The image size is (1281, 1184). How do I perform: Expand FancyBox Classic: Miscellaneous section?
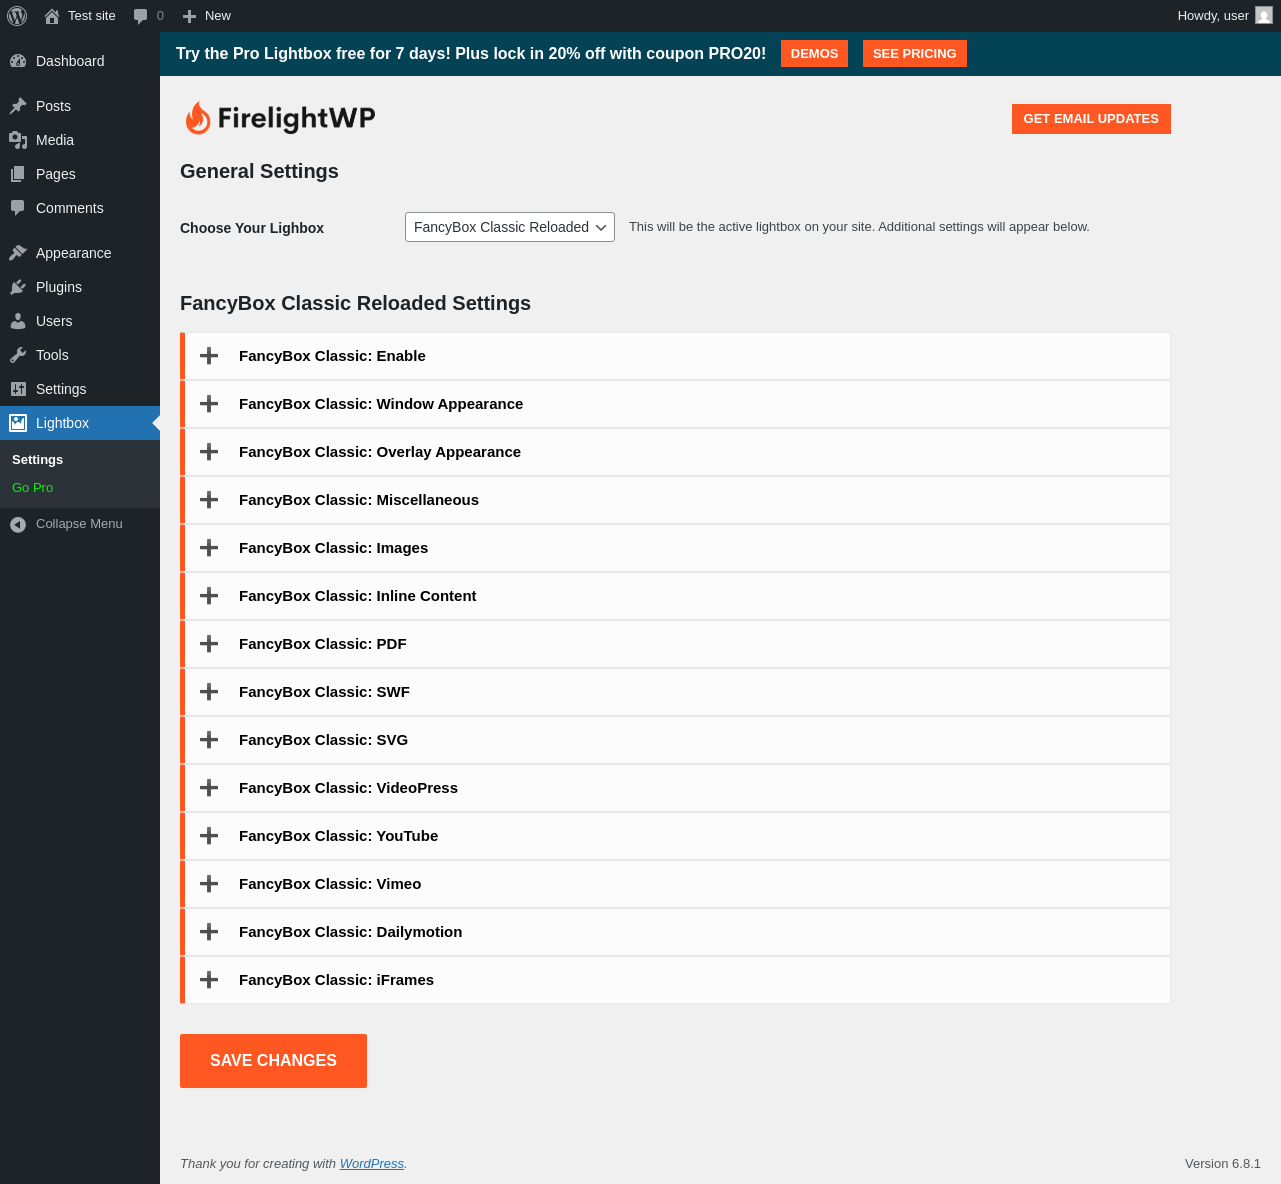pyautogui.click(x=675, y=500)
